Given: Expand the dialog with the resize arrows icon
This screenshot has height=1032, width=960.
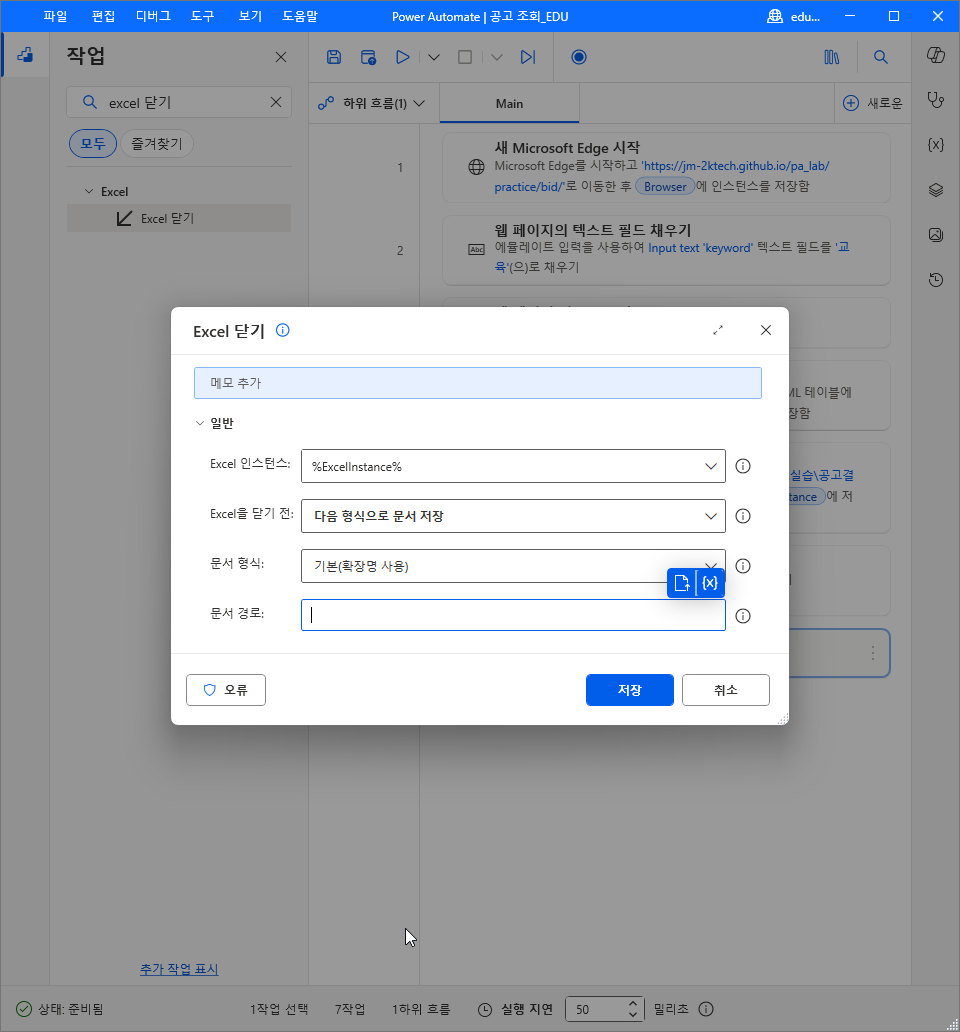Looking at the screenshot, I should coord(718,330).
